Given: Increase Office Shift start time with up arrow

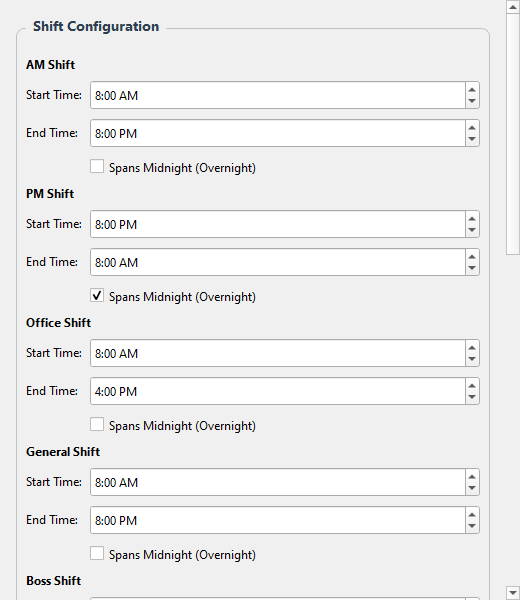Looking at the screenshot, I should pos(472,348).
